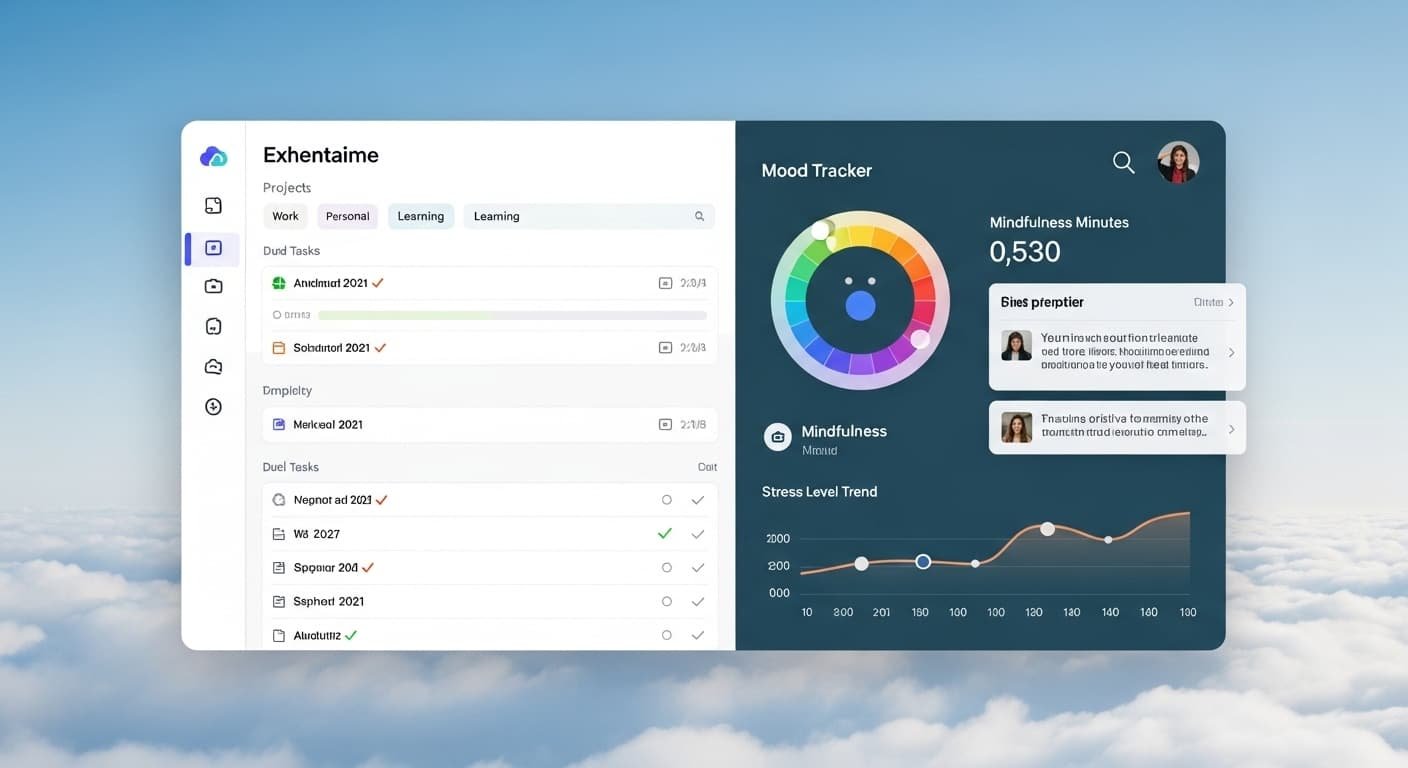Check the circle next to Ssphert 2021
Screen dimensions: 1408x768
click(x=667, y=601)
